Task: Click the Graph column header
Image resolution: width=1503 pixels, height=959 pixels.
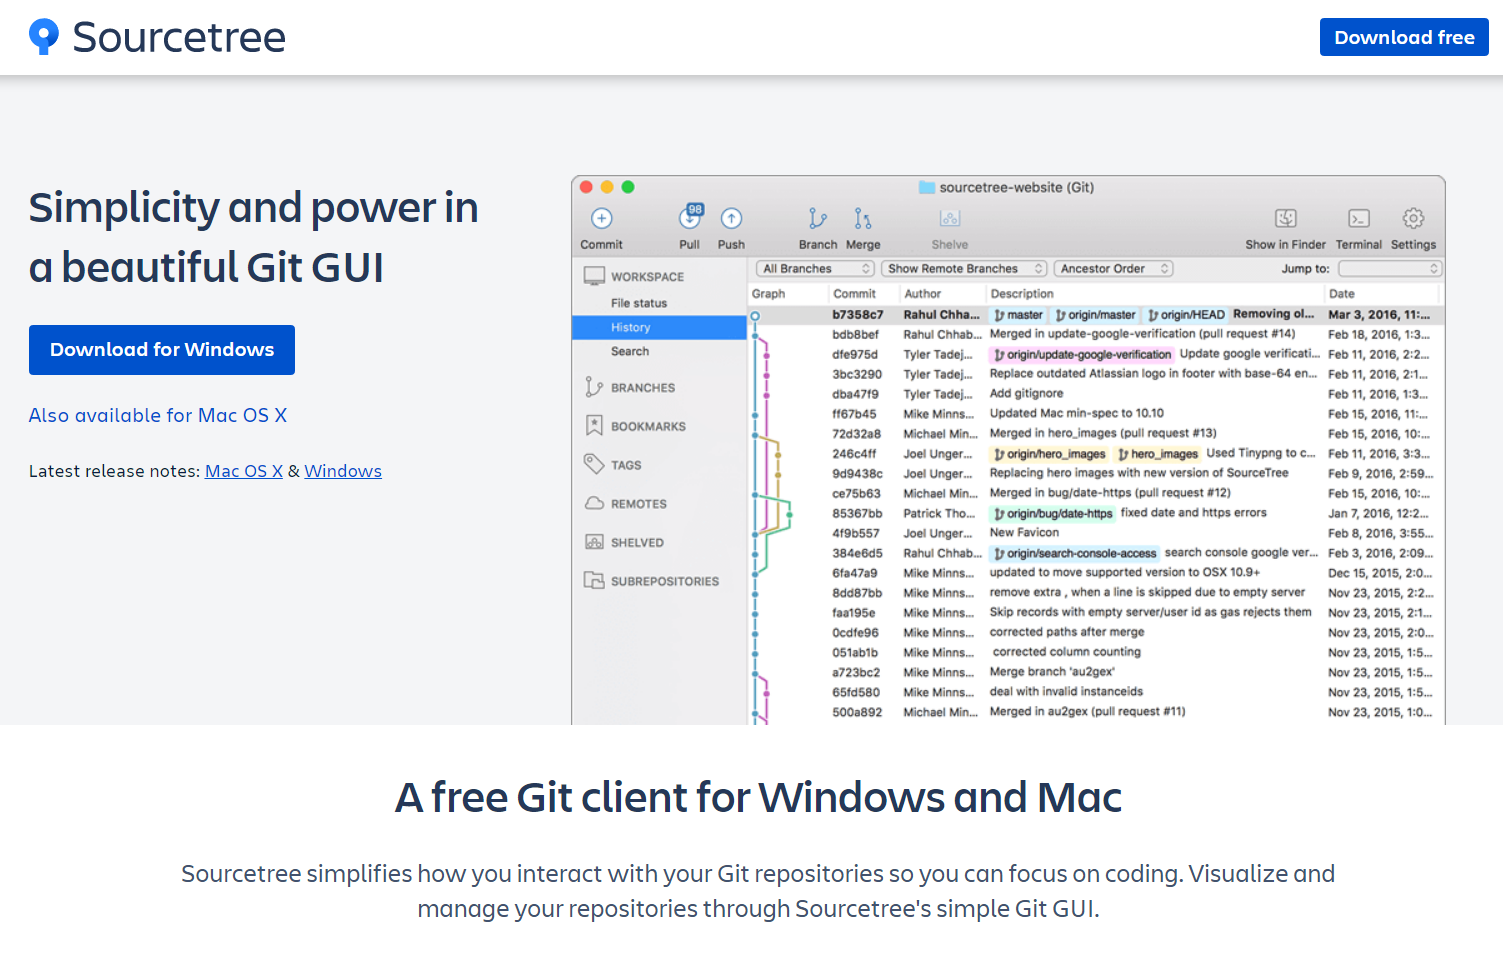Action: click(x=768, y=294)
